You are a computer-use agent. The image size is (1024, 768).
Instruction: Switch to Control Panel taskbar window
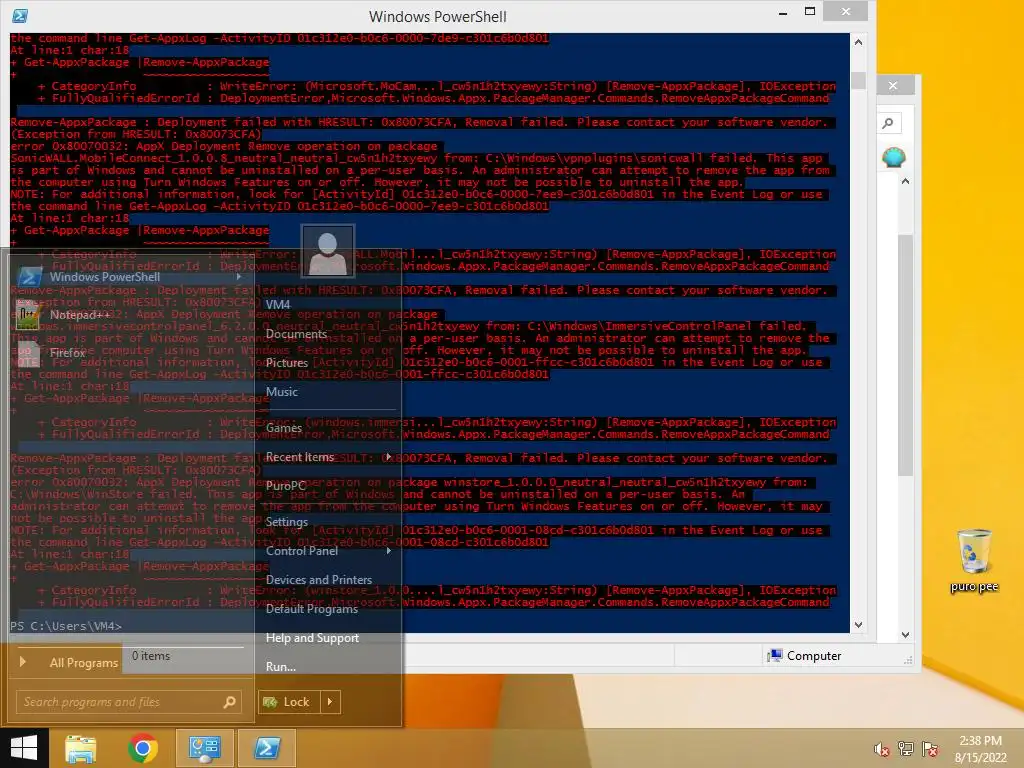[204, 748]
